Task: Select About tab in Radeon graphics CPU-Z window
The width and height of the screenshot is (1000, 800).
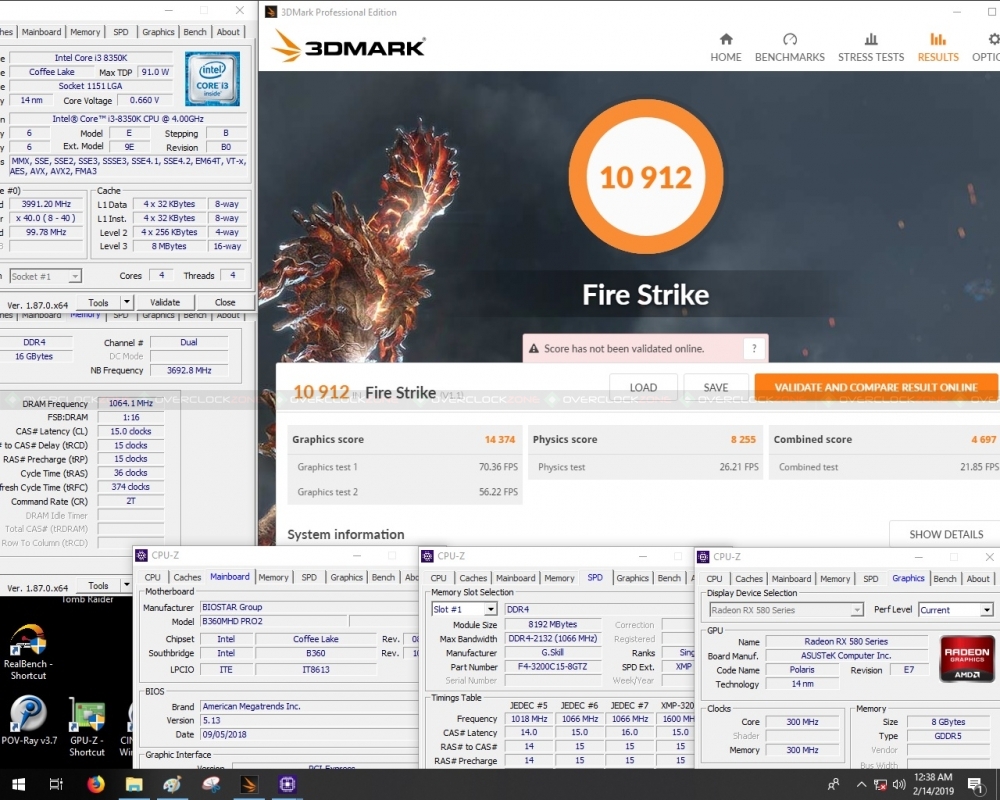Action: pyautogui.click(x=978, y=579)
